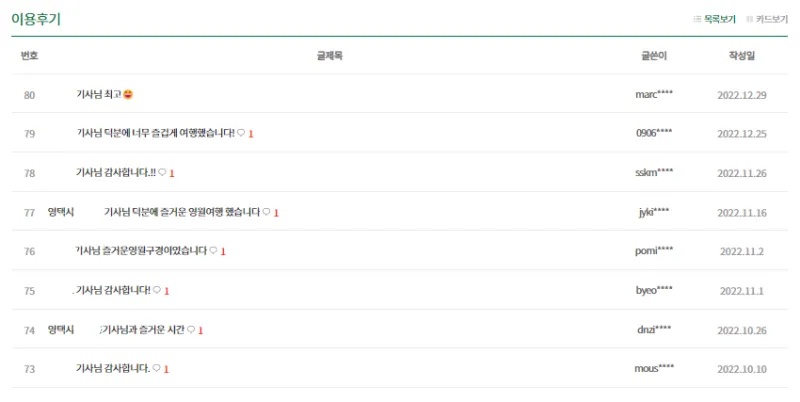800x402 pixels.
Task: Click the 글제목 column header
Action: click(330, 56)
